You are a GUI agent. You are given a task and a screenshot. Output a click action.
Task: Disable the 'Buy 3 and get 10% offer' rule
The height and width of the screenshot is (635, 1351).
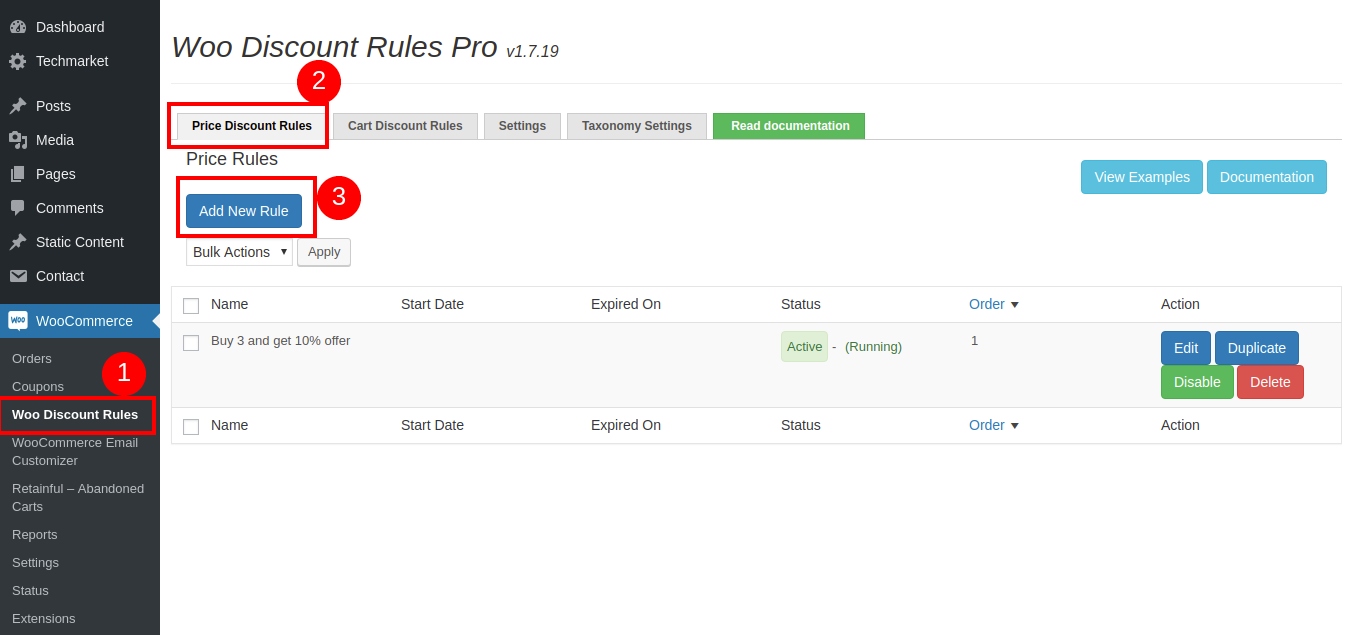tap(1197, 382)
